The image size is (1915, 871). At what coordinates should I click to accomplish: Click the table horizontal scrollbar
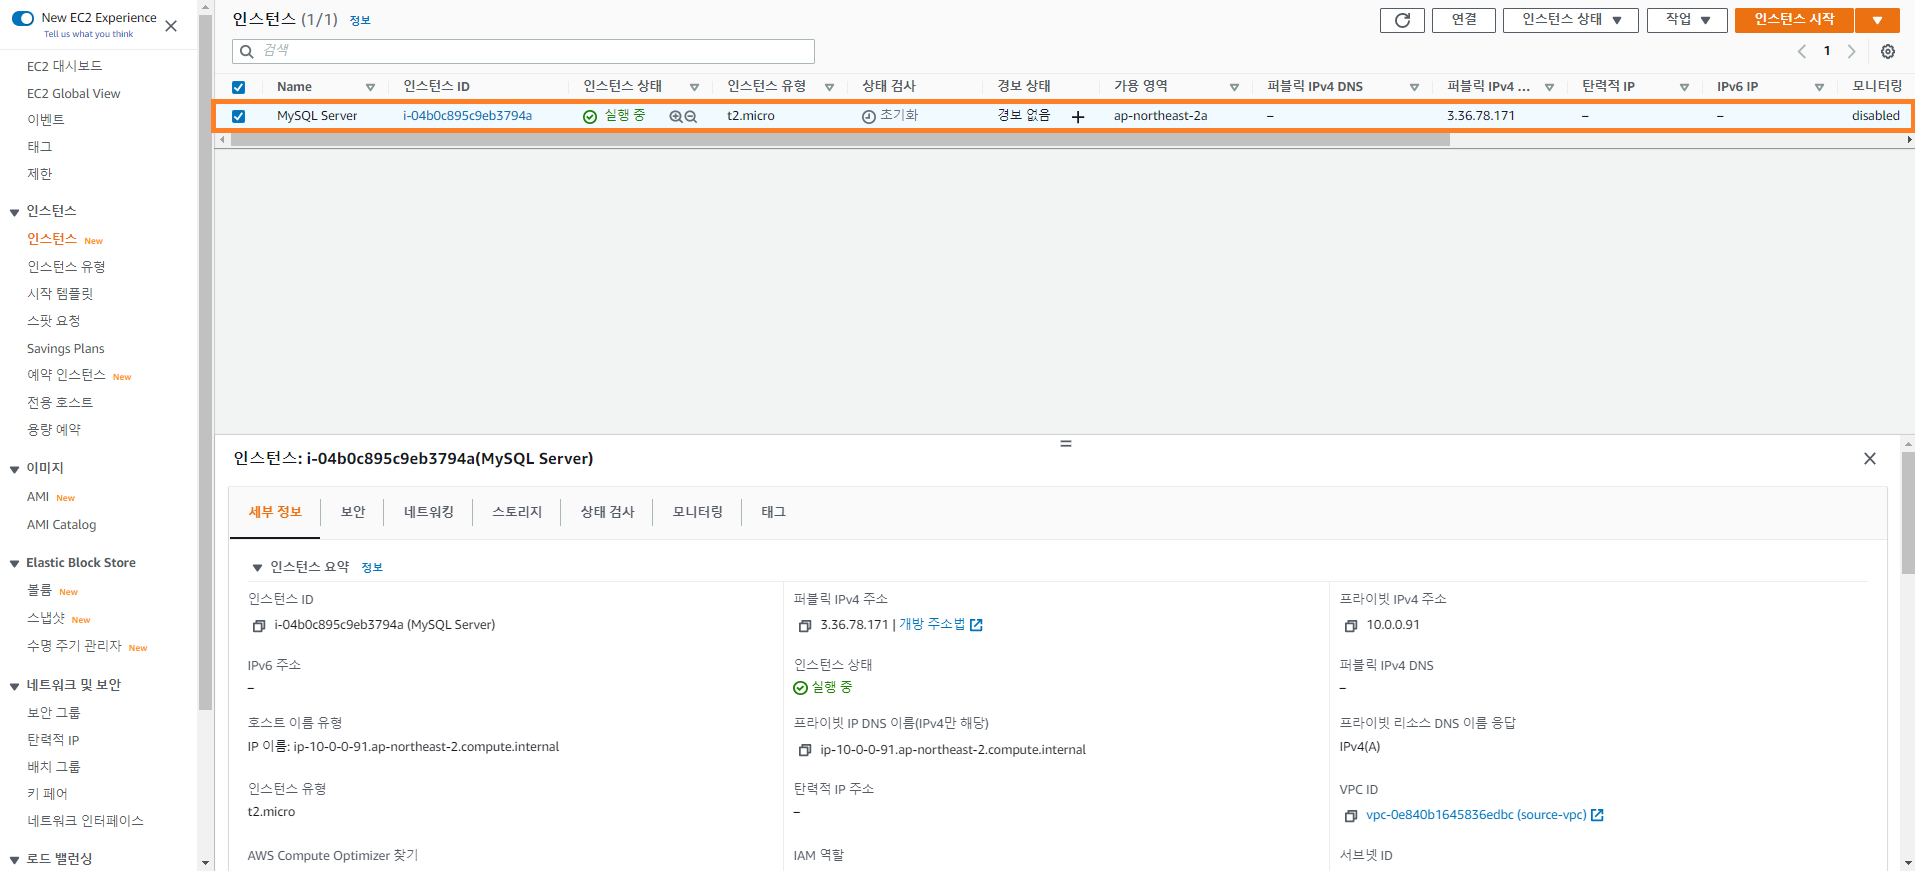pyautogui.click(x=840, y=140)
